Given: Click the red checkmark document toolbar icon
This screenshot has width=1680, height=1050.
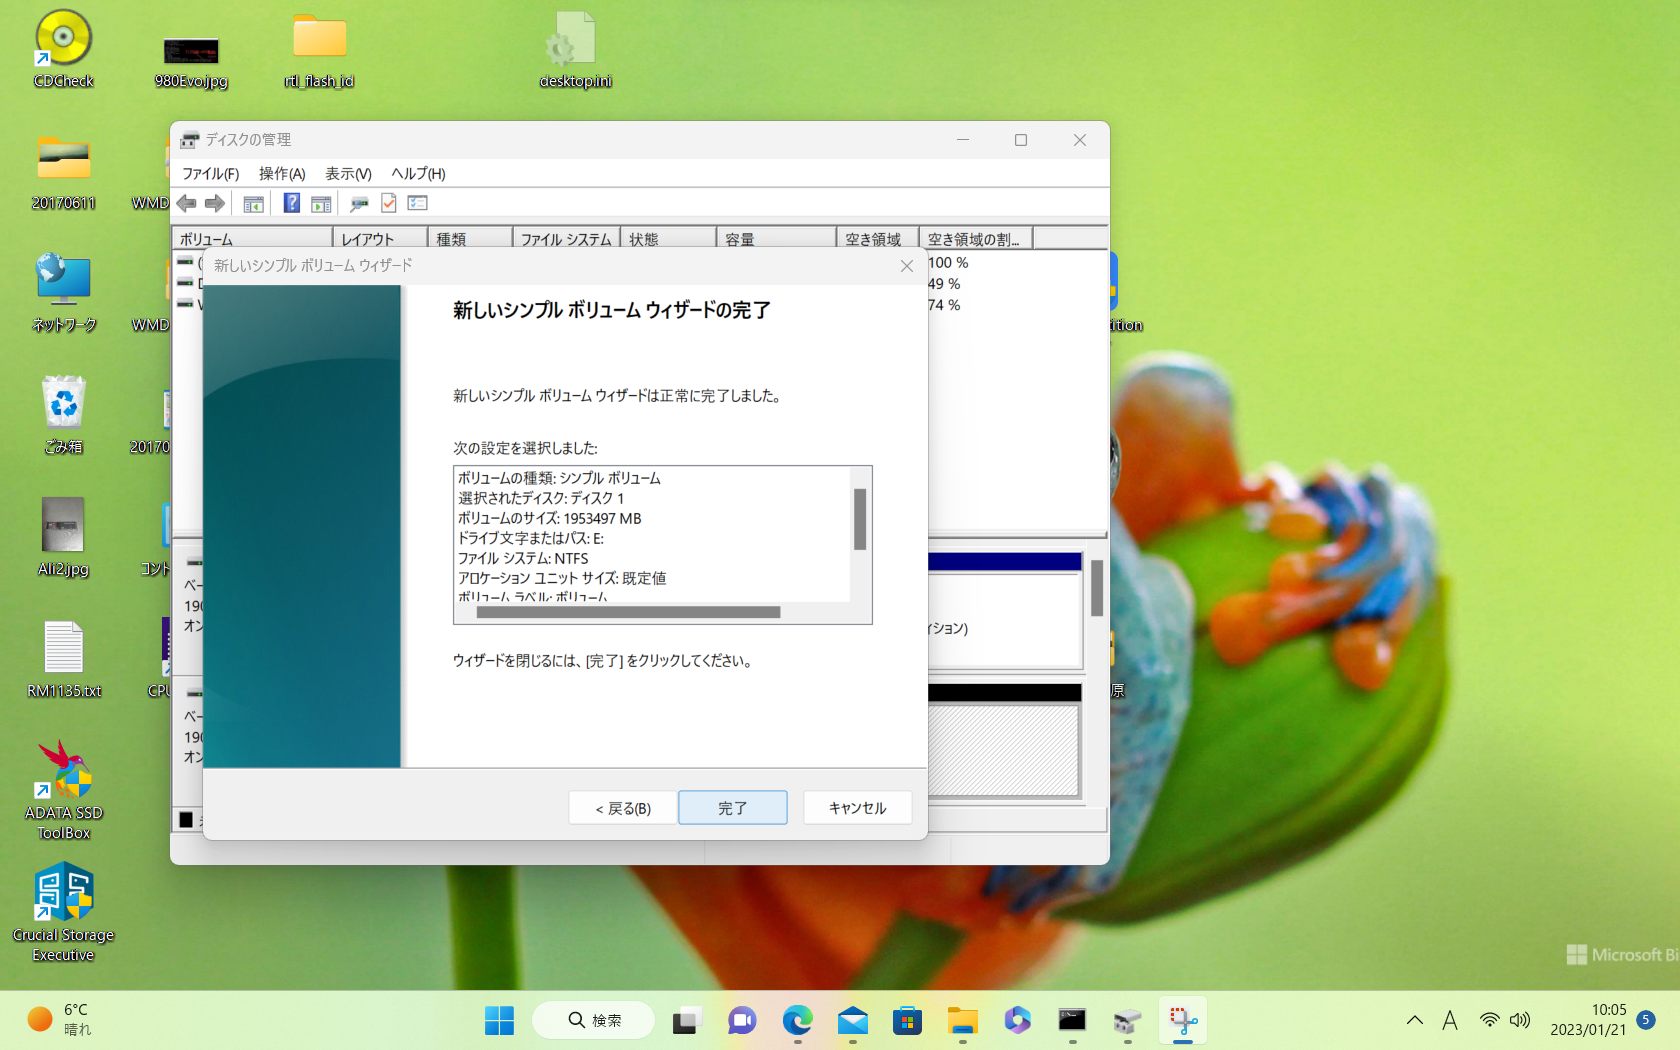Looking at the screenshot, I should (389, 204).
